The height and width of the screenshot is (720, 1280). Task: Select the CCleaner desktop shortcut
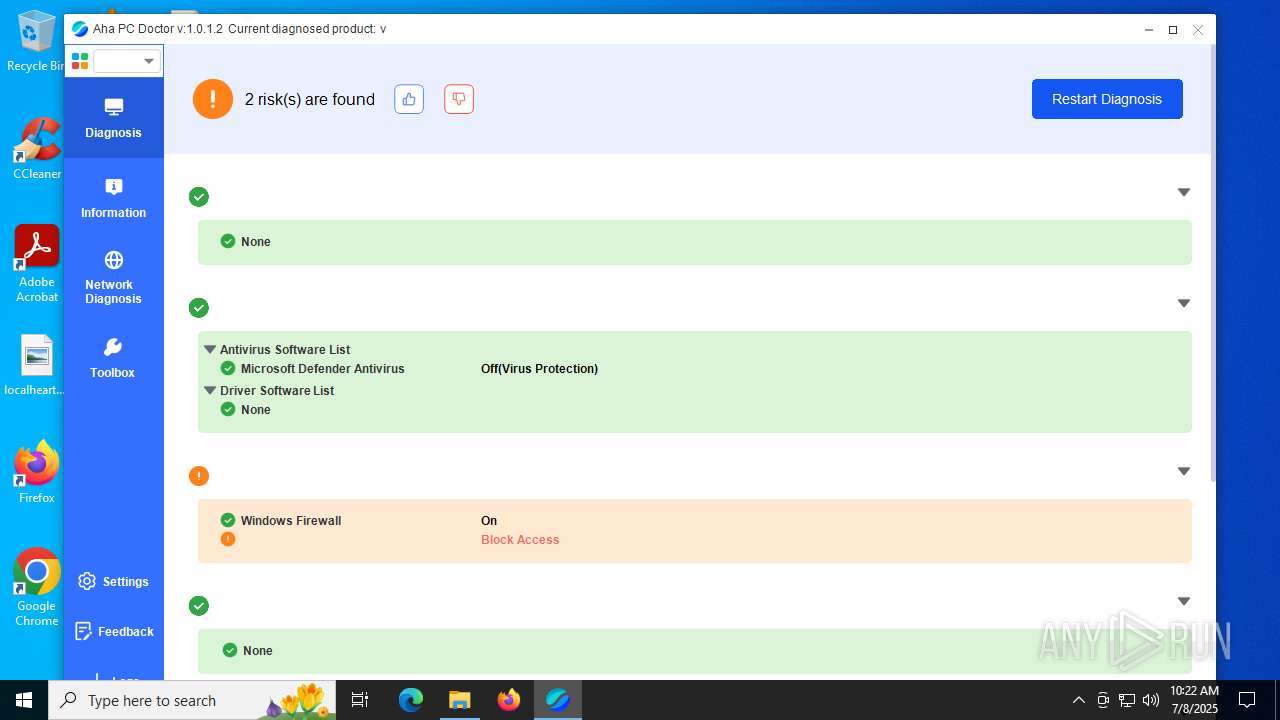(x=37, y=148)
